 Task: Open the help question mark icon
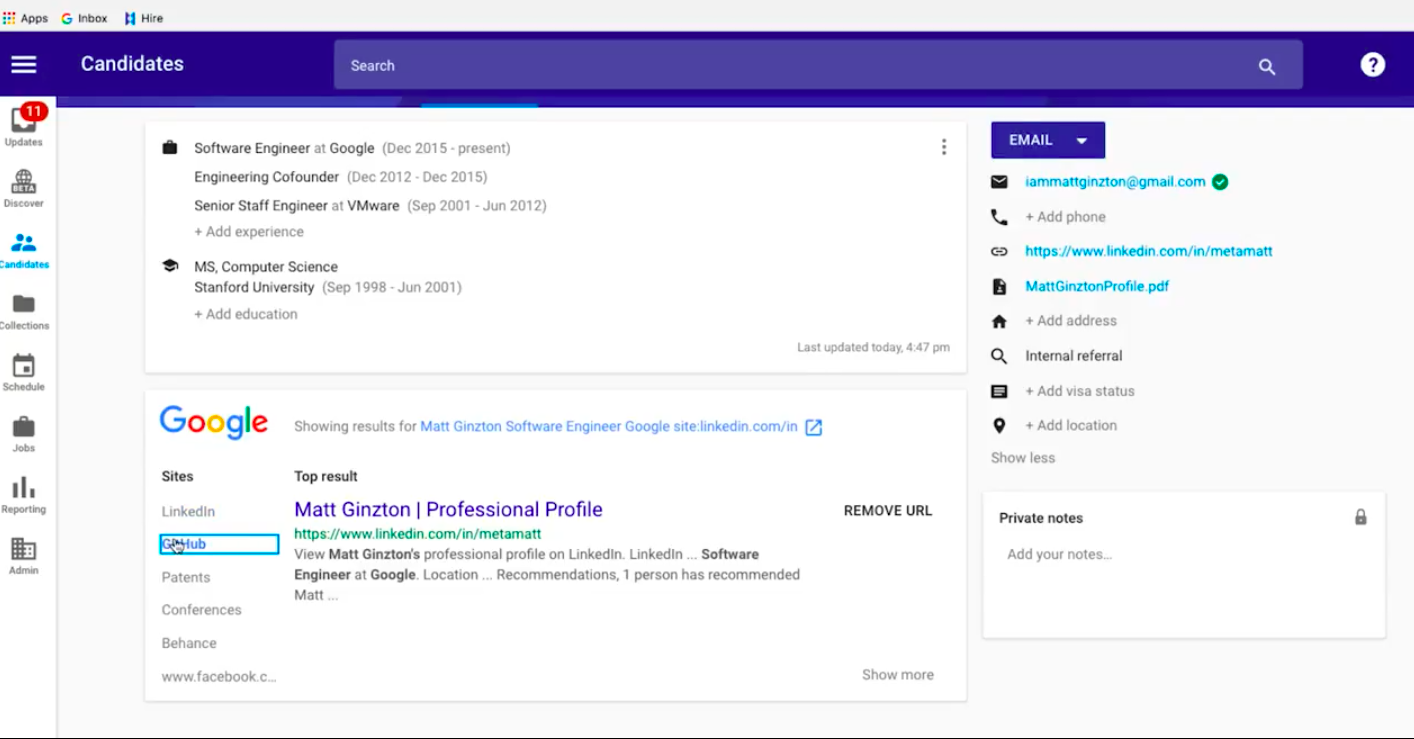[x=1373, y=65]
